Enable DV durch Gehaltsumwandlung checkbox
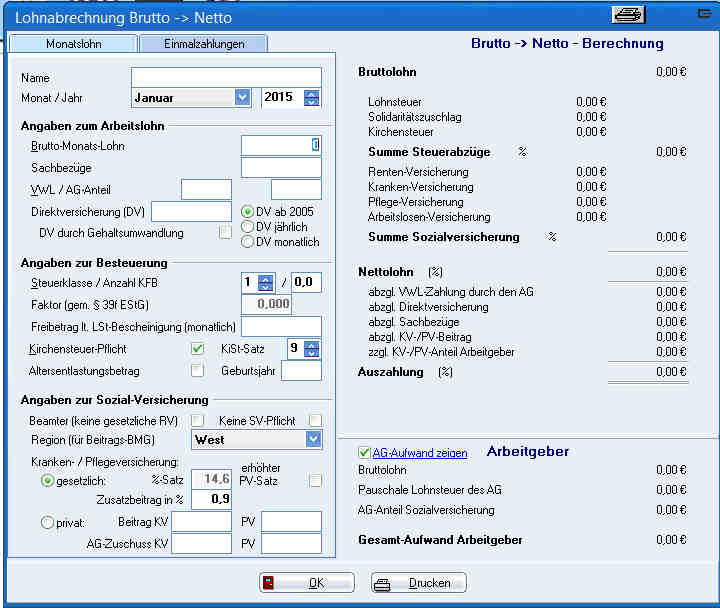The height and width of the screenshot is (608, 720). 225,233
